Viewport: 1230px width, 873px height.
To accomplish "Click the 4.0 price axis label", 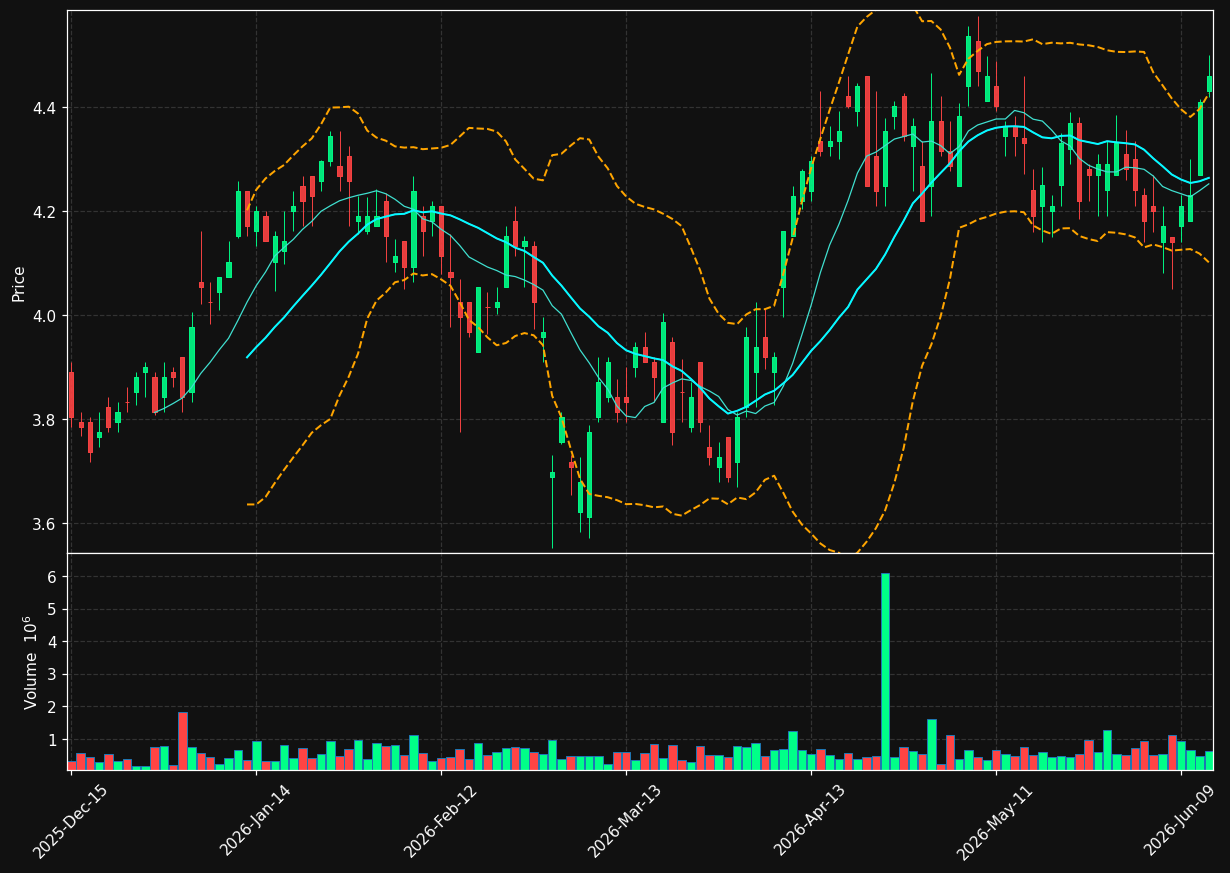I will point(44,316).
